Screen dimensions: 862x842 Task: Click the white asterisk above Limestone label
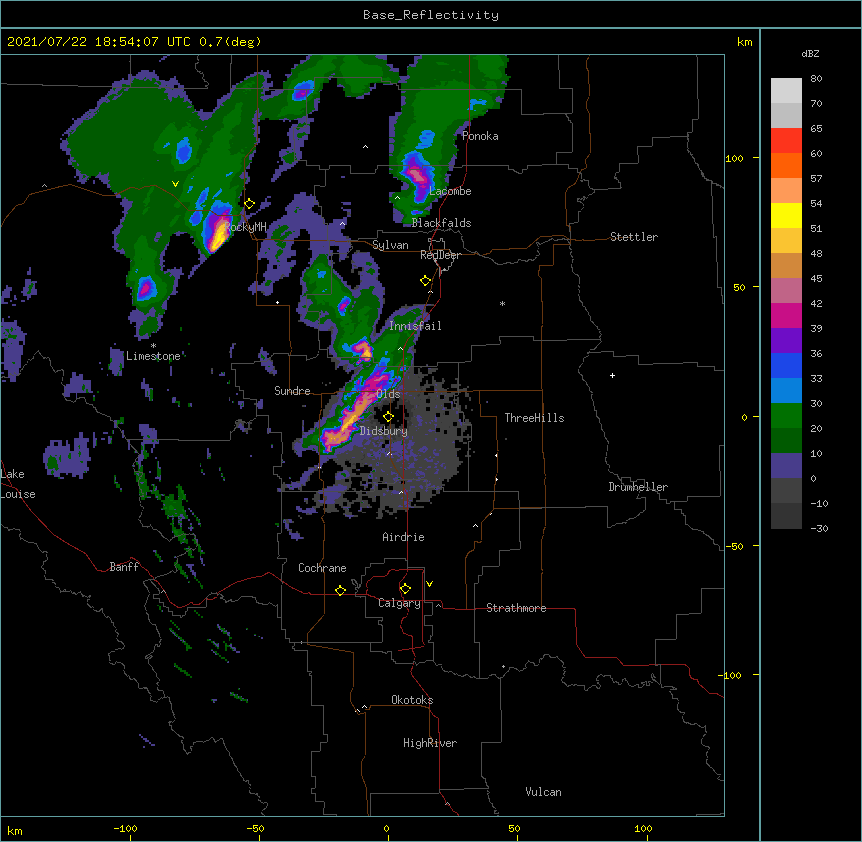click(153, 346)
